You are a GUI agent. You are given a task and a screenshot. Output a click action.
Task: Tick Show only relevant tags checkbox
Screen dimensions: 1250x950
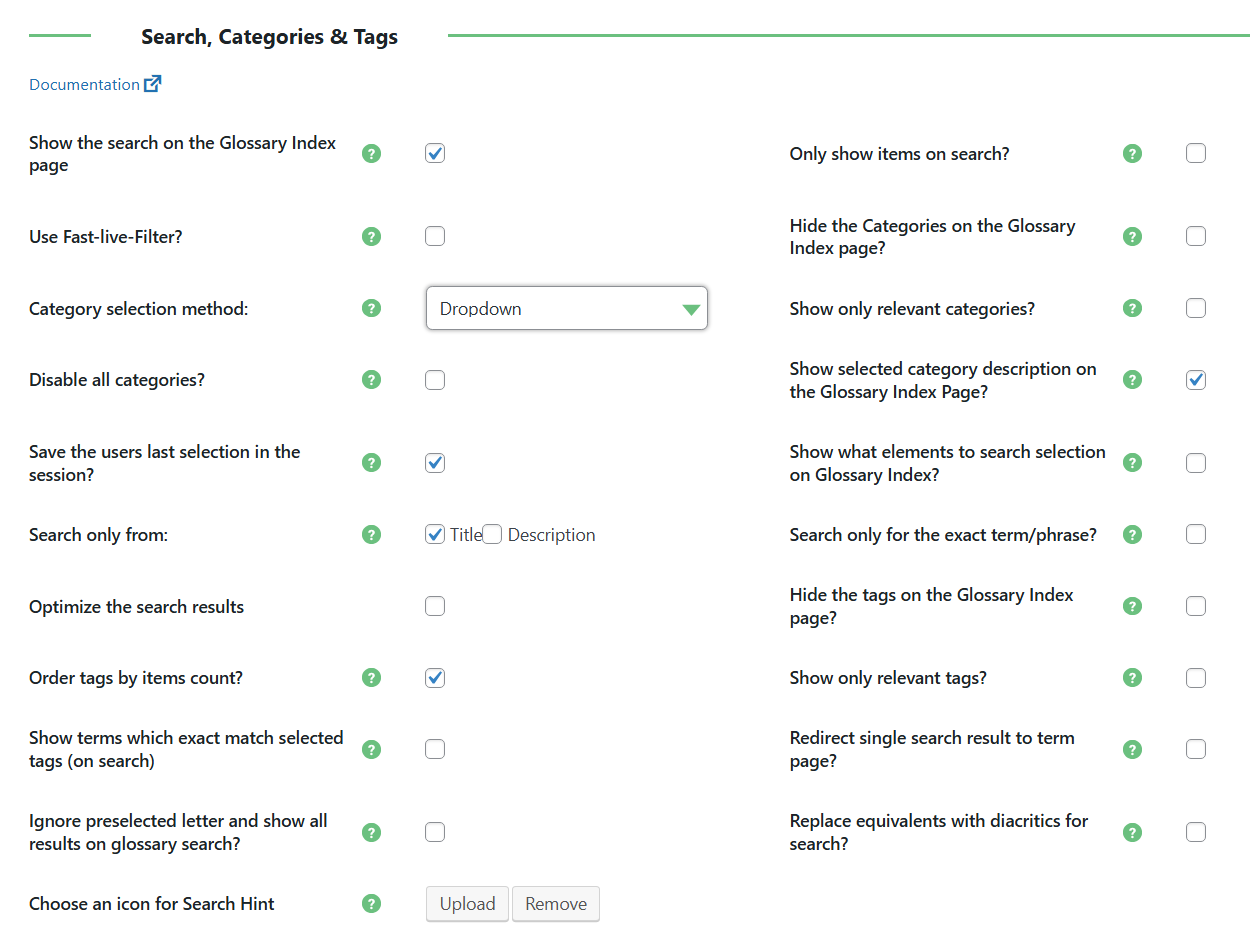1196,678
